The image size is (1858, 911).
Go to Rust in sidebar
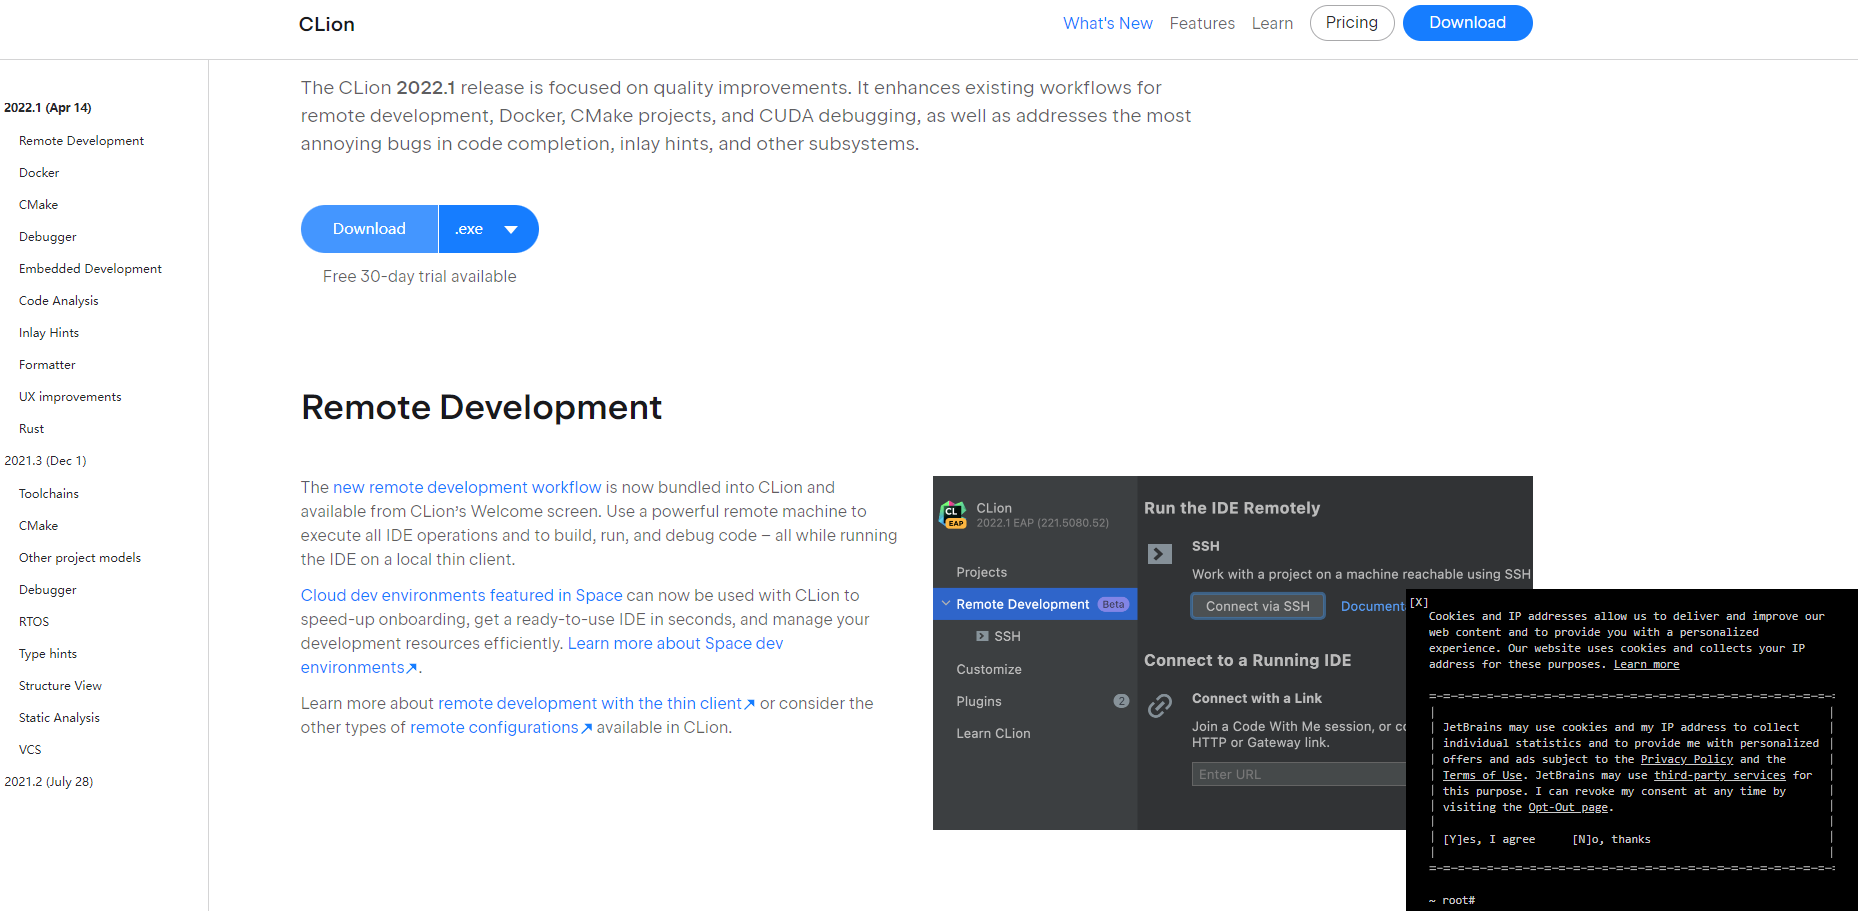click(x=31, y=429)
